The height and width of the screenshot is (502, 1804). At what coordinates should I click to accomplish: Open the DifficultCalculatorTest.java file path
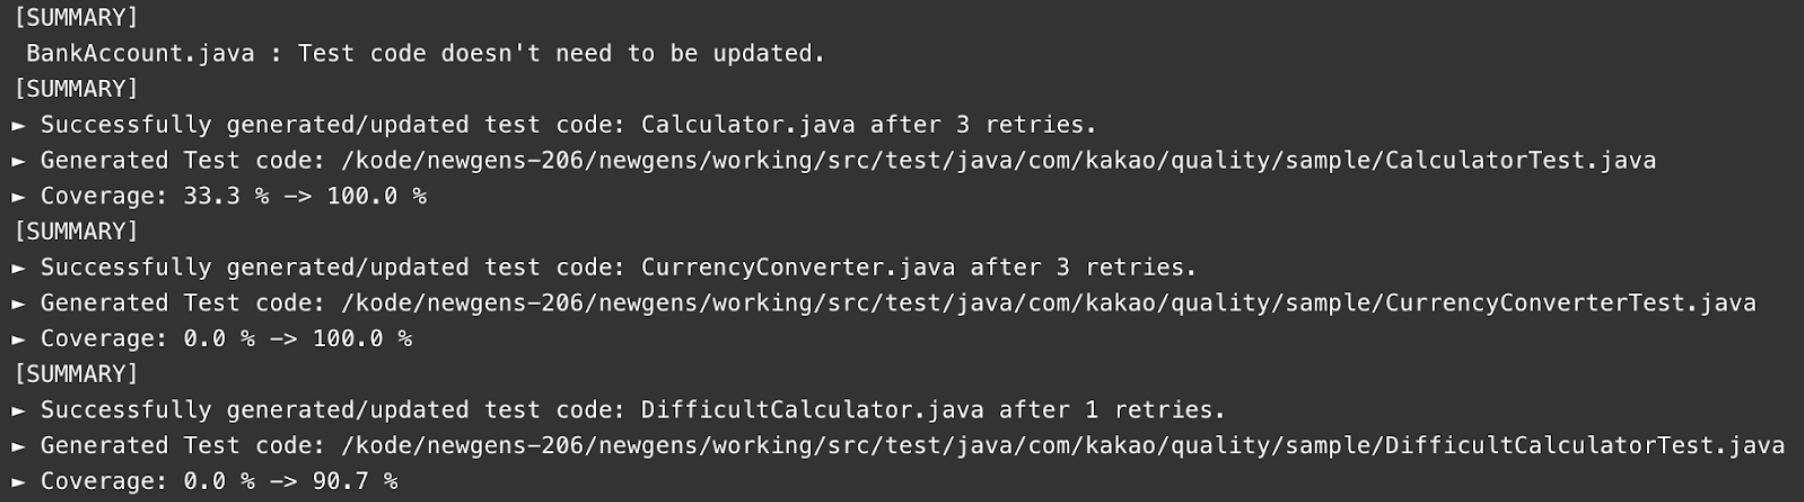pos(1062,445)
